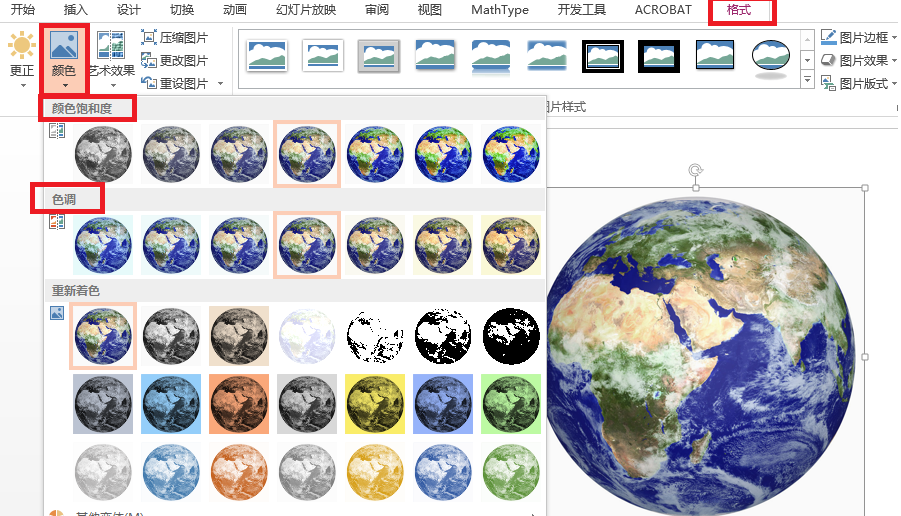The height and width of the screenshot is (516, 901).
Task: Choose the washout recolor option
Action: 307,336
